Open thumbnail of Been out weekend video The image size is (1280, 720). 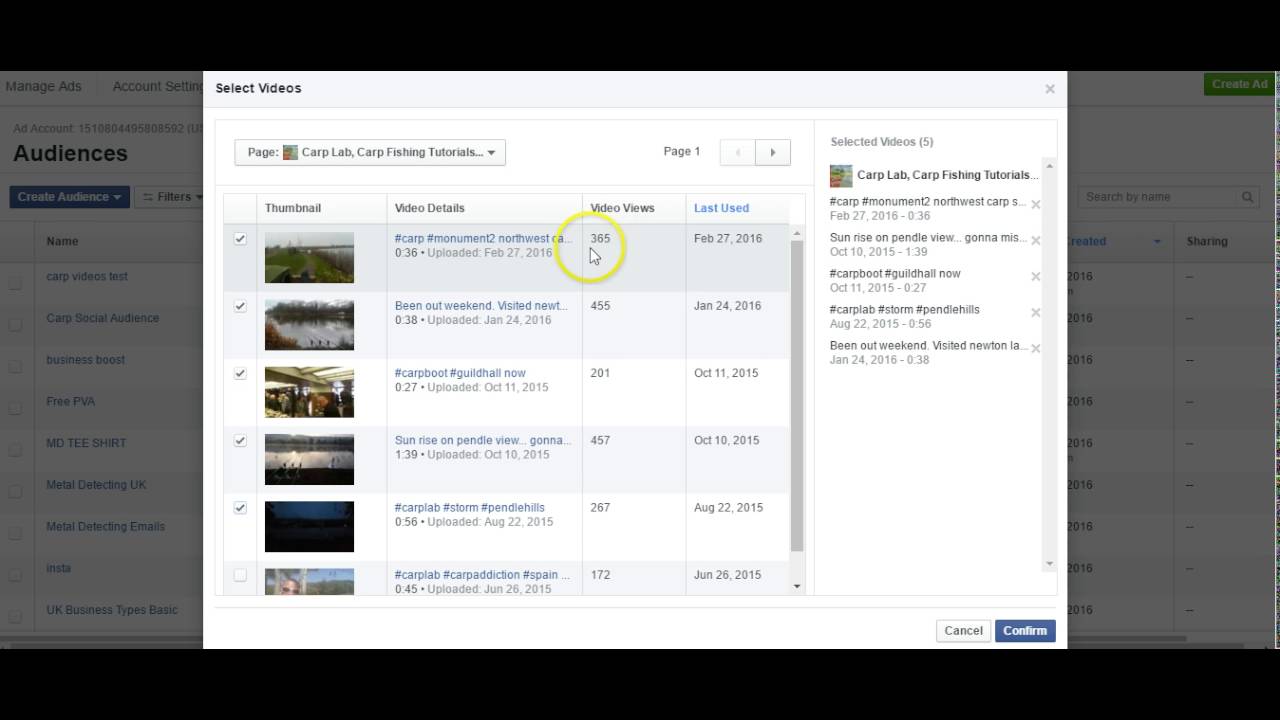tap(309, 325)
